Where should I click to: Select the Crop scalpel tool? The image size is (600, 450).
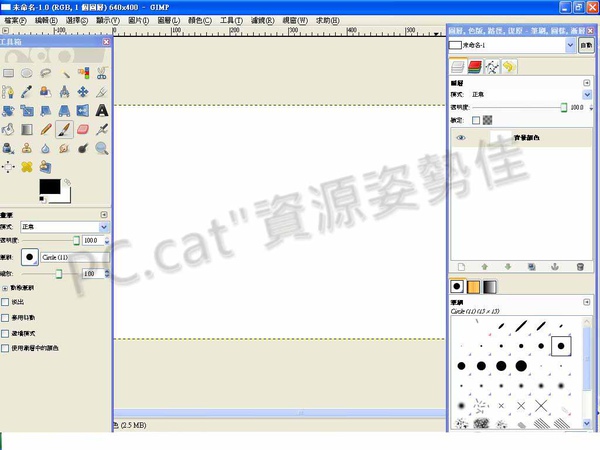pyautogui.click(x=102, y=92)
